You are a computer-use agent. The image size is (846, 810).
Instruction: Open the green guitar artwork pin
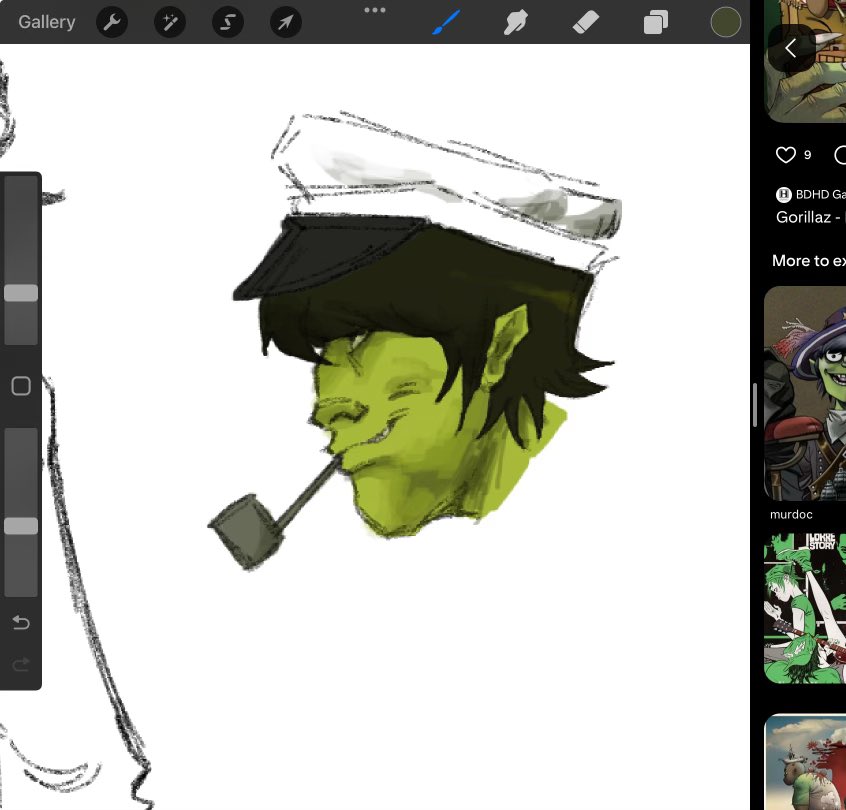[x=805, y=608]
